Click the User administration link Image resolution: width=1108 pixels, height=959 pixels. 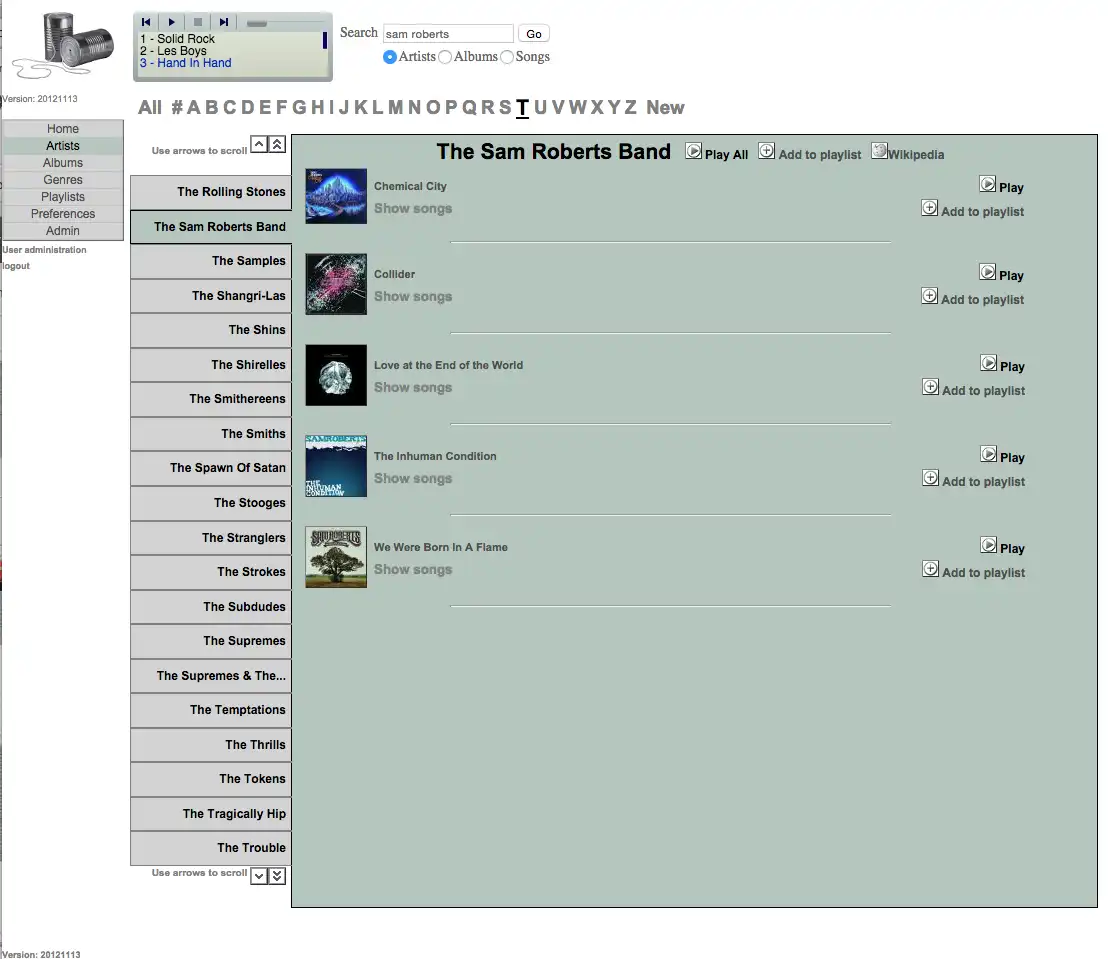(x=45, y=249)
